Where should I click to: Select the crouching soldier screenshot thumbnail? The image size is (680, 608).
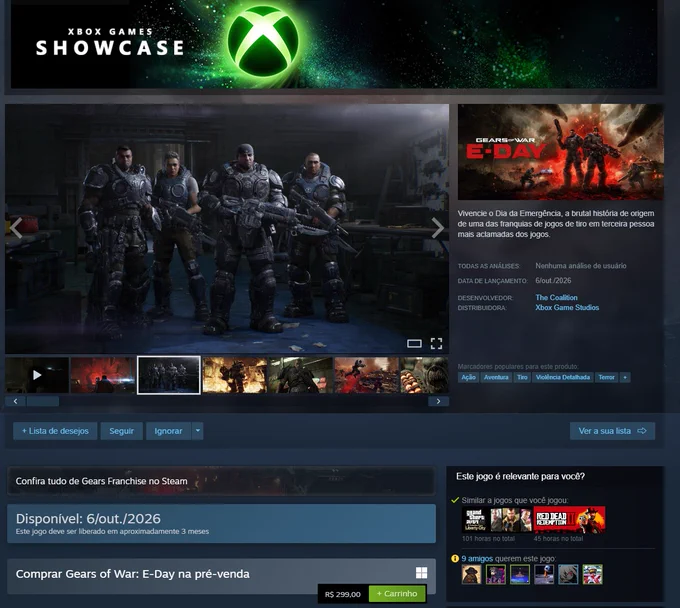[x=301, y=375]
